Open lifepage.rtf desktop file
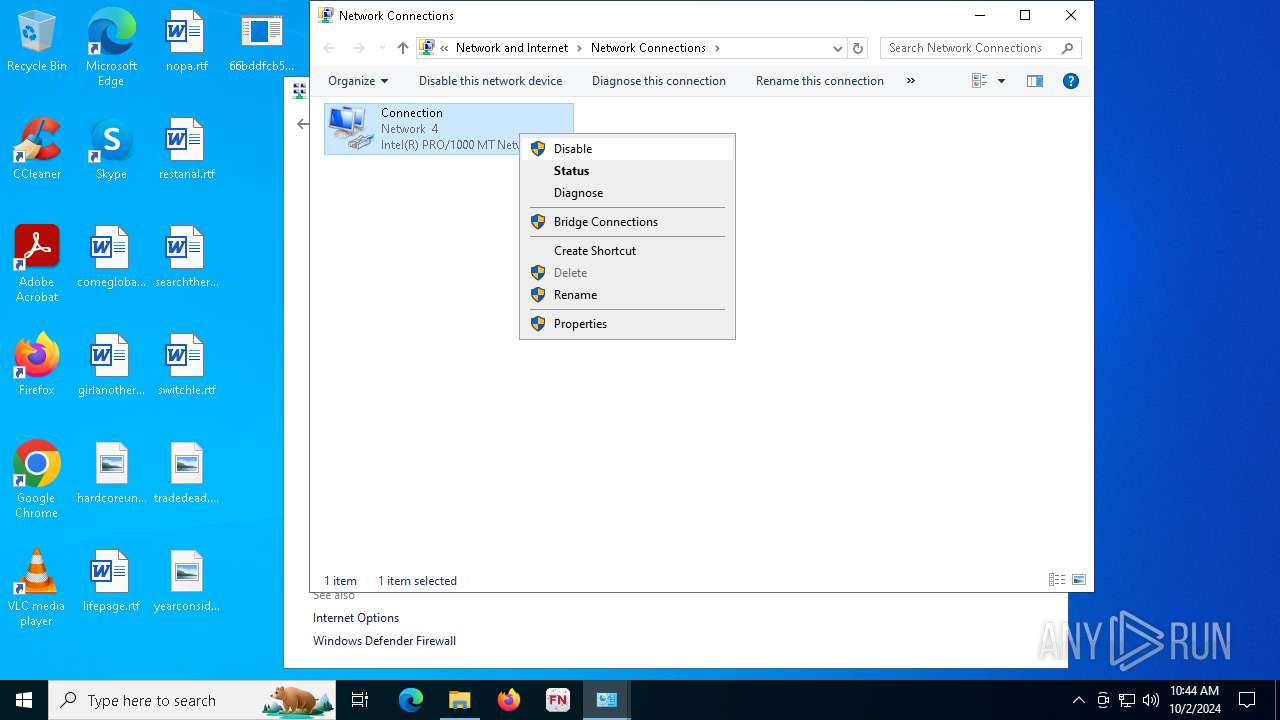1280x720 pixels. pos(111,582)
